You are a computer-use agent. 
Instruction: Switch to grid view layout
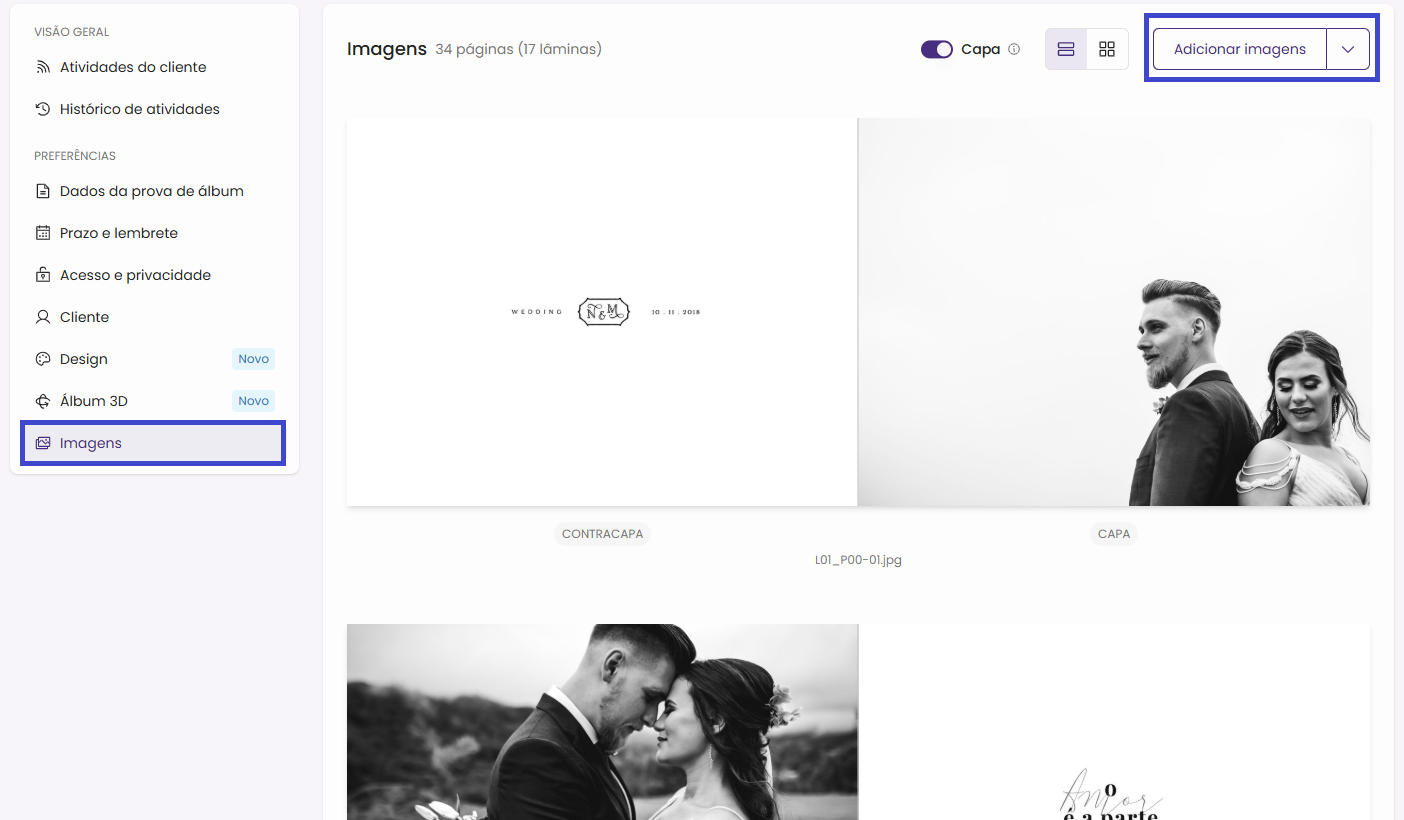click(1107, 49)
